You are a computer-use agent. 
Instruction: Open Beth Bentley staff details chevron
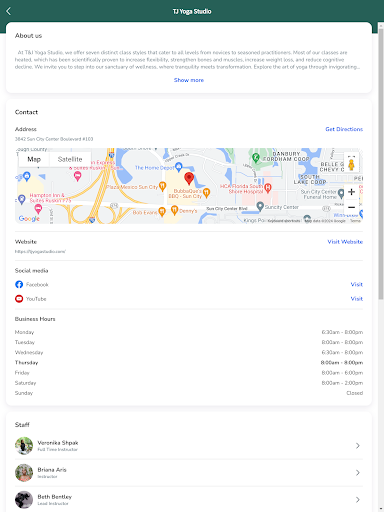point(358,500)
